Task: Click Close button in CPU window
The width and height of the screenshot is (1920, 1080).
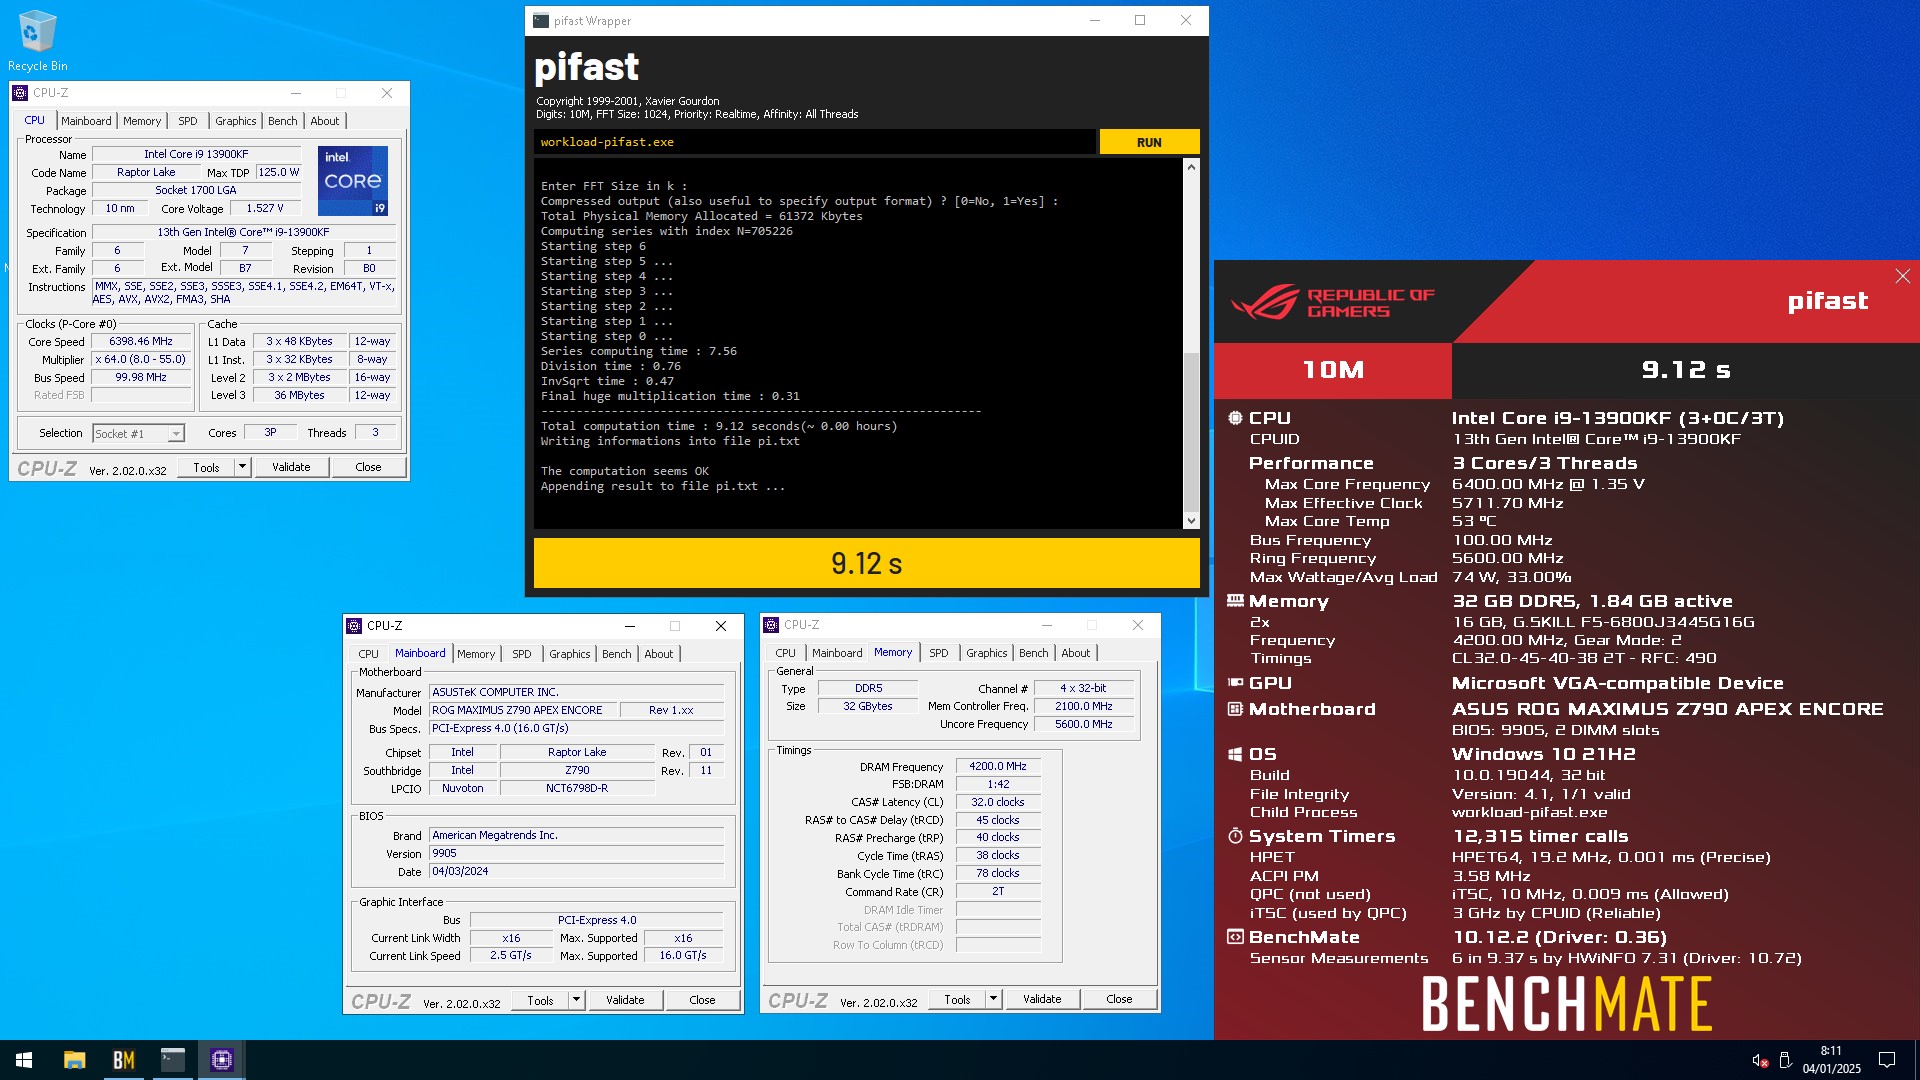Action: [x=368, y=467]
